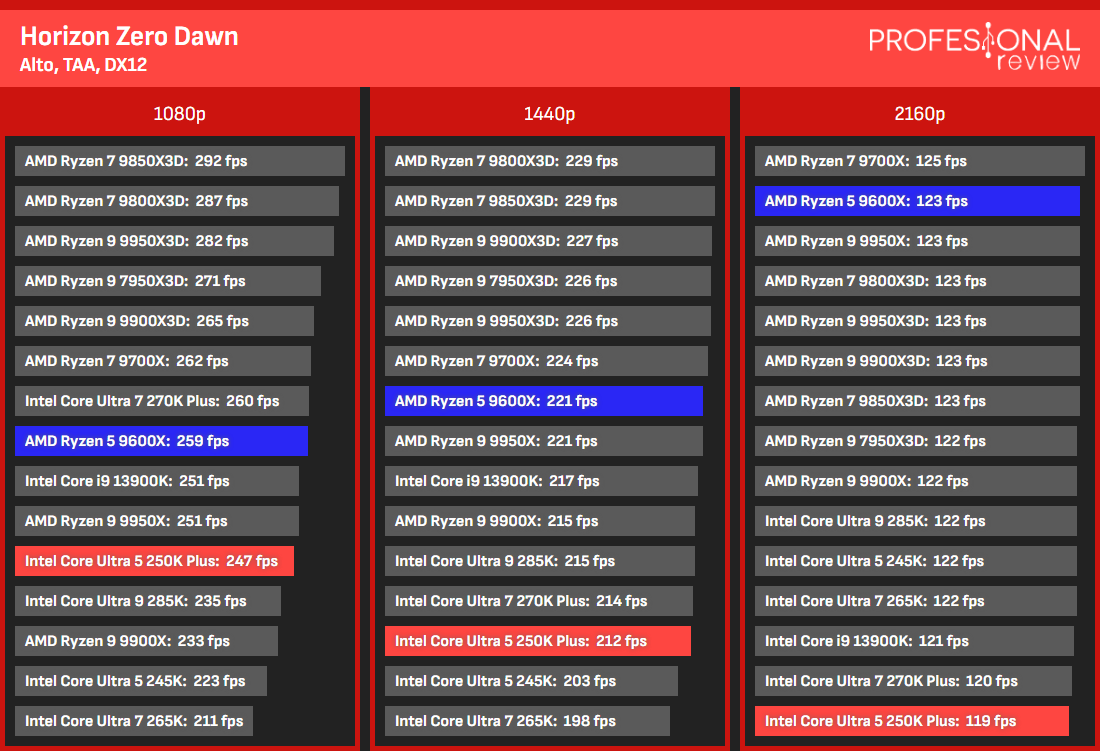Click Ryzen 9 7950X3D 226 fps bar
1100x751 pixels.
click(547, 280)
